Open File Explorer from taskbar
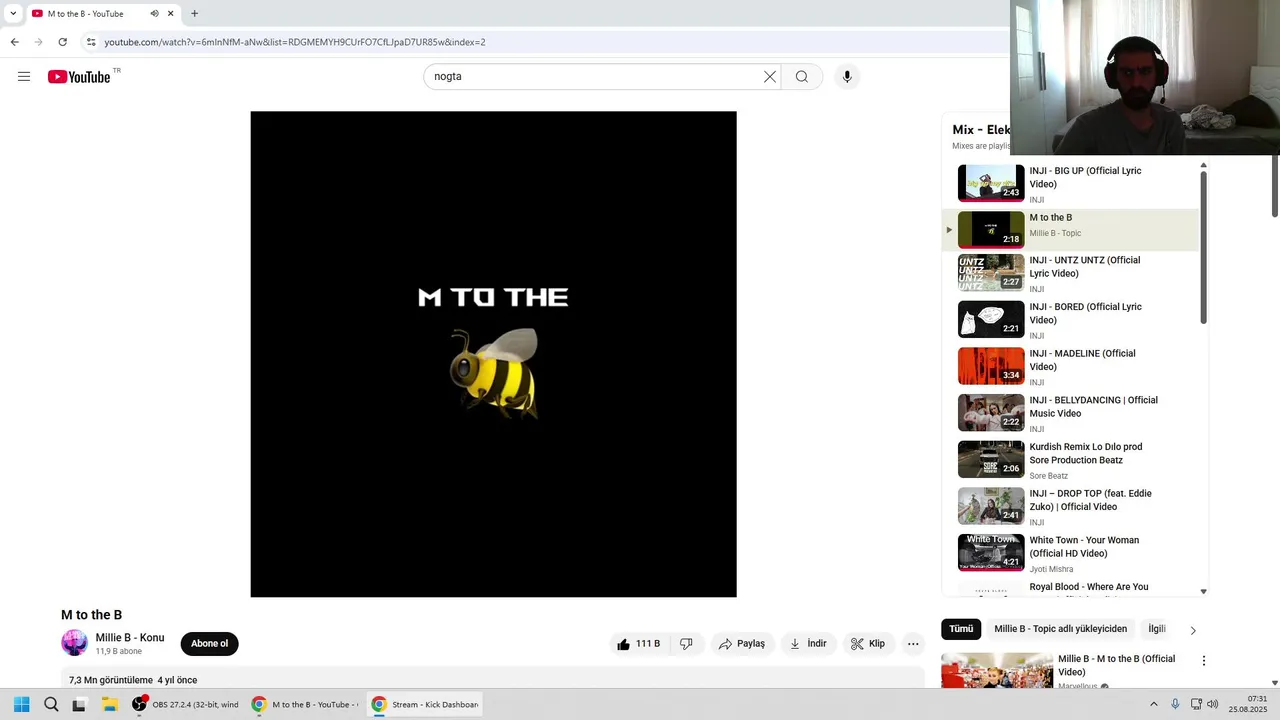Screen dimensions: 1280x720 tap(110, 704)
